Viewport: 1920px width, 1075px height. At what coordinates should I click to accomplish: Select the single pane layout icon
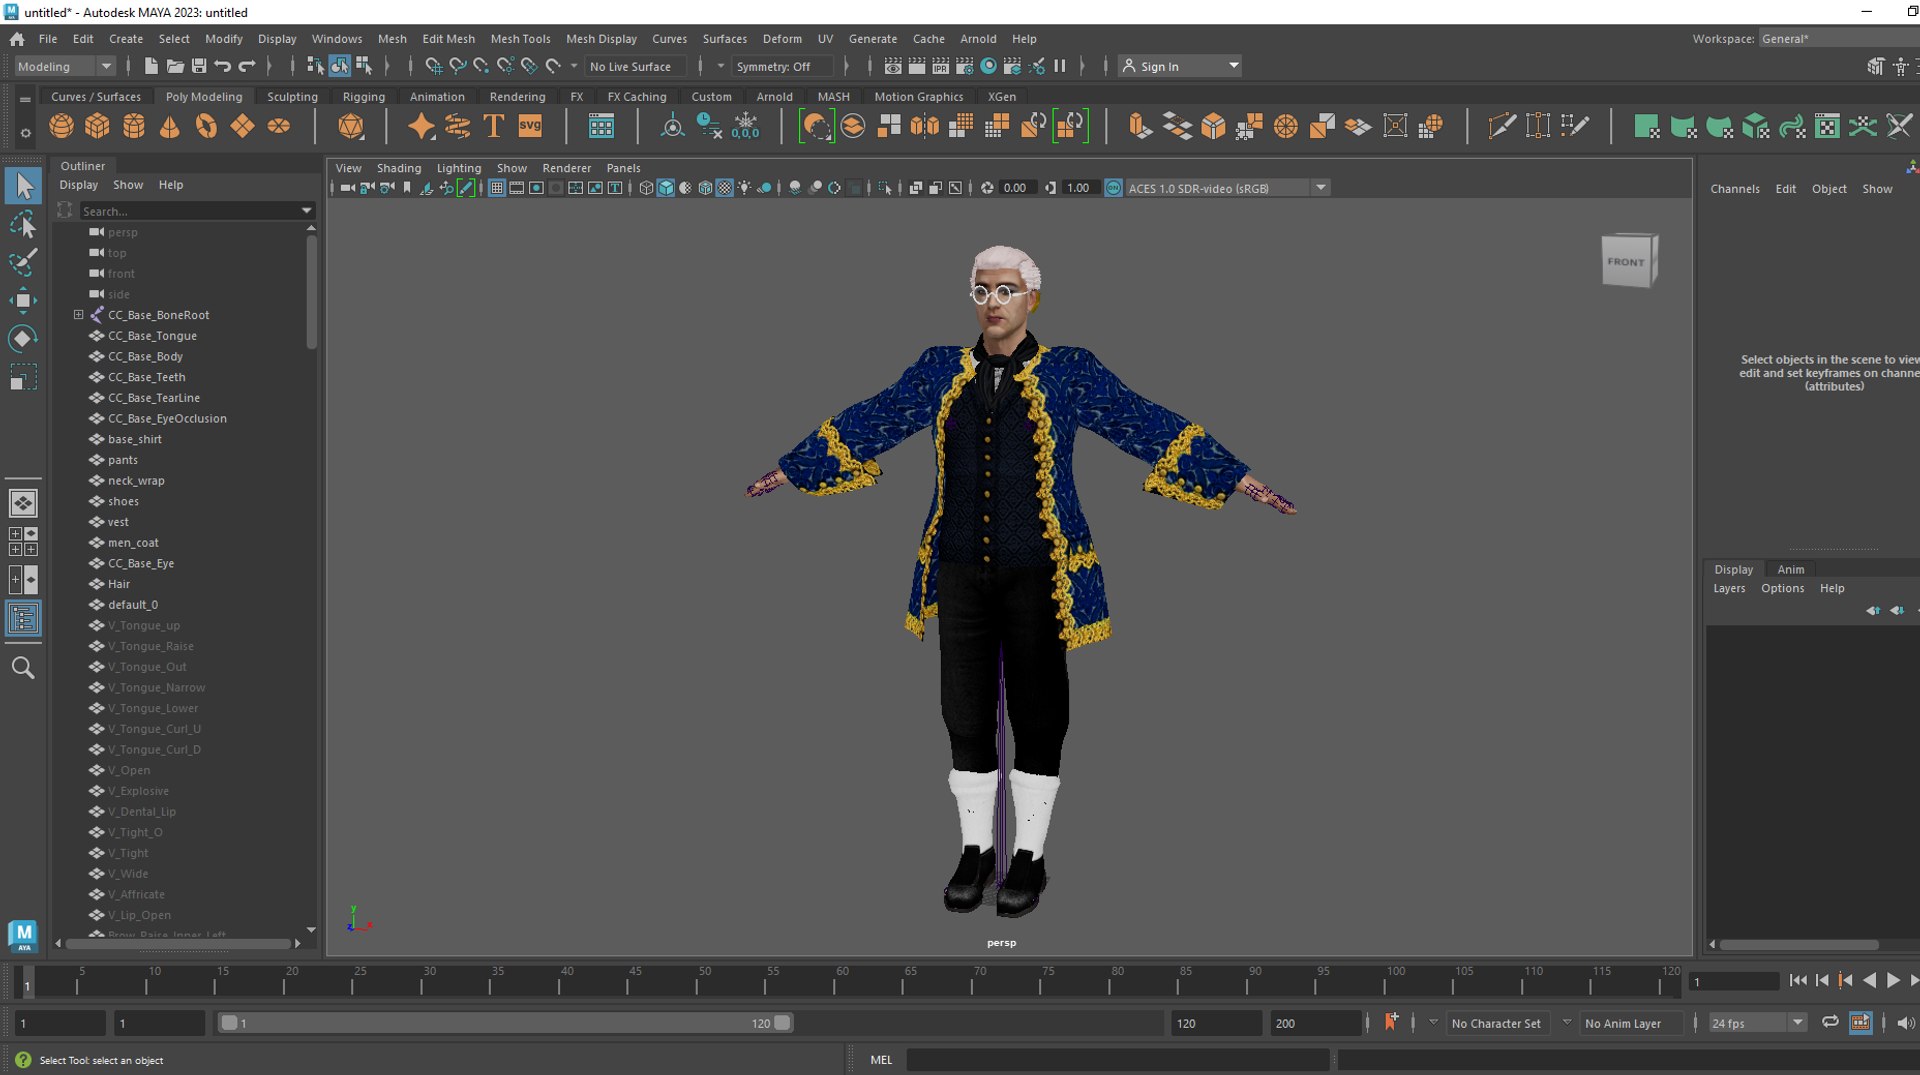23,503
